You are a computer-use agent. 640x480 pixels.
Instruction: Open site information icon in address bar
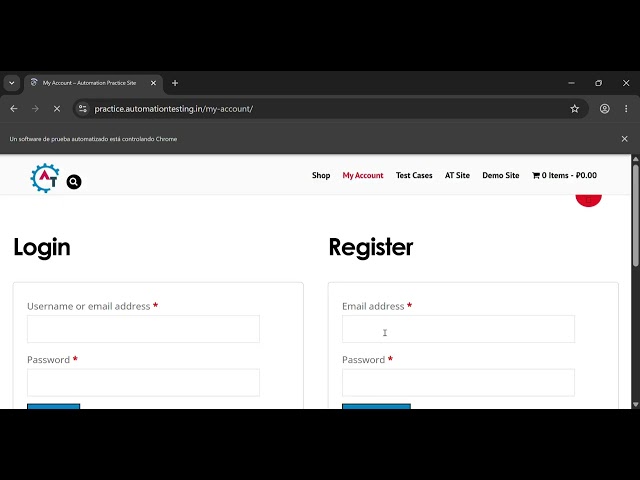[83, 109]
